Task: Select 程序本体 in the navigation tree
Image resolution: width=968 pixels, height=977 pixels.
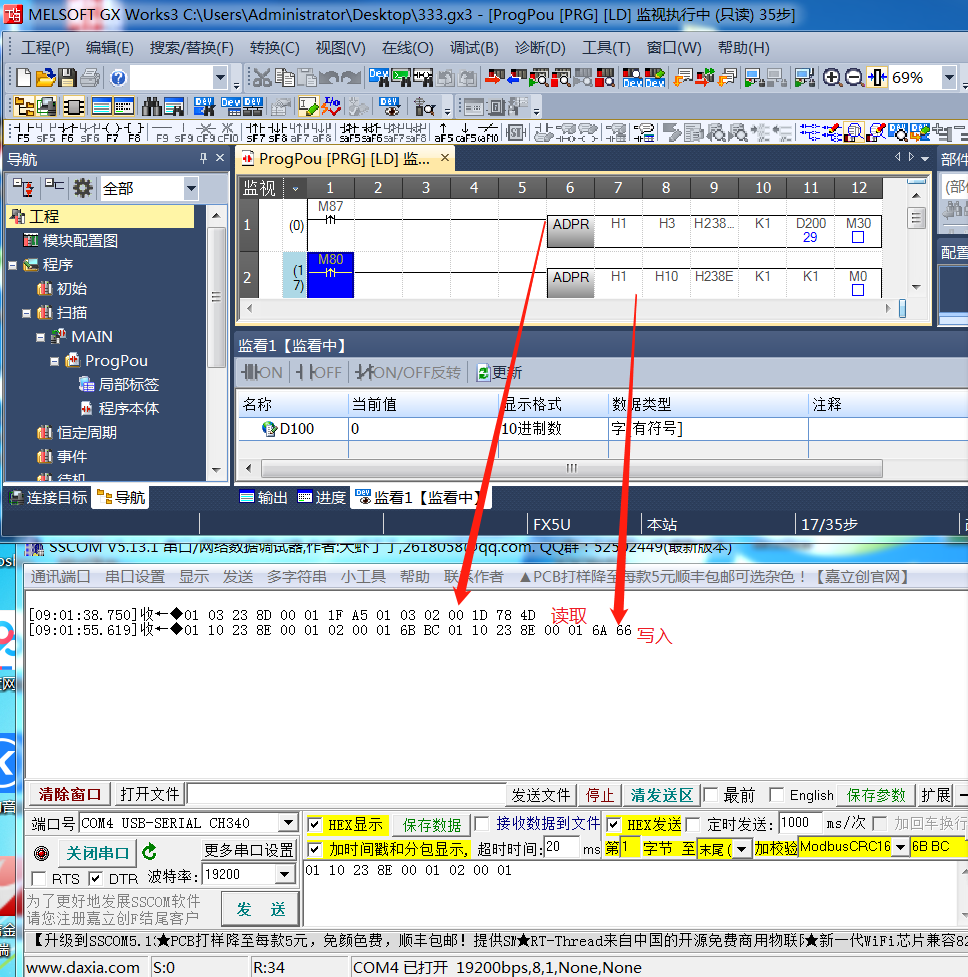Action: [128, 408]
